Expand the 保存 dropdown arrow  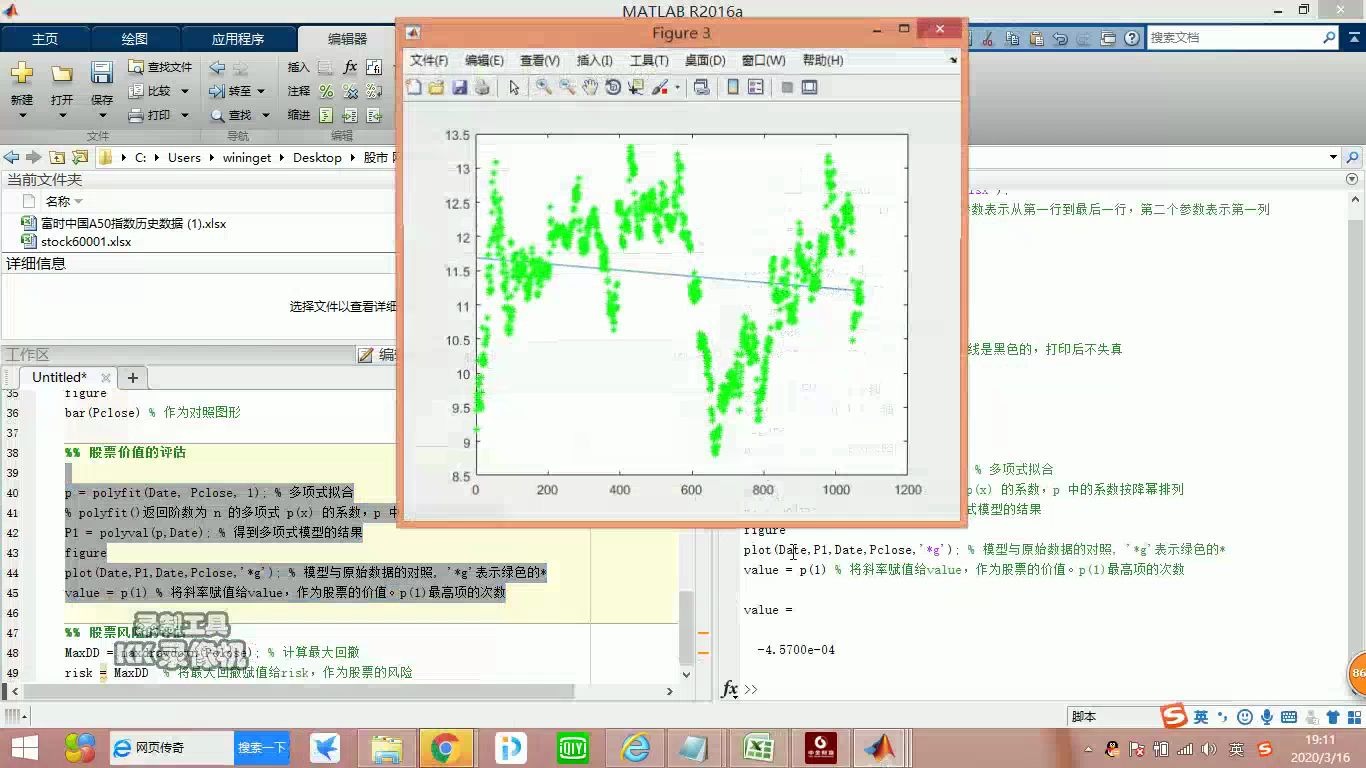click(102, 115)
